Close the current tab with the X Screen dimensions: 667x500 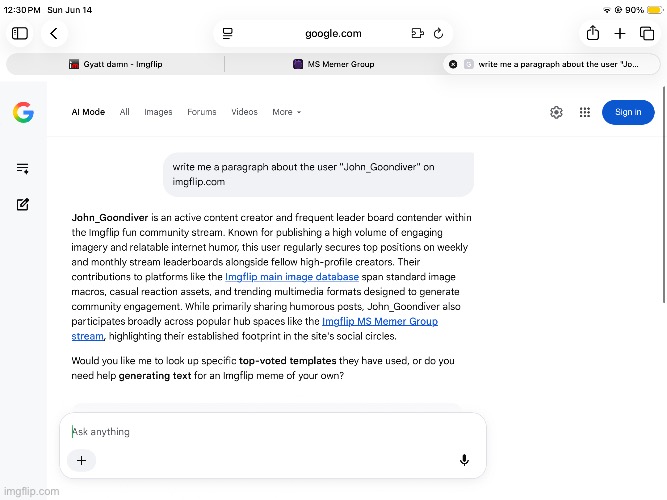pyautogui.click(x=453, y=64)
